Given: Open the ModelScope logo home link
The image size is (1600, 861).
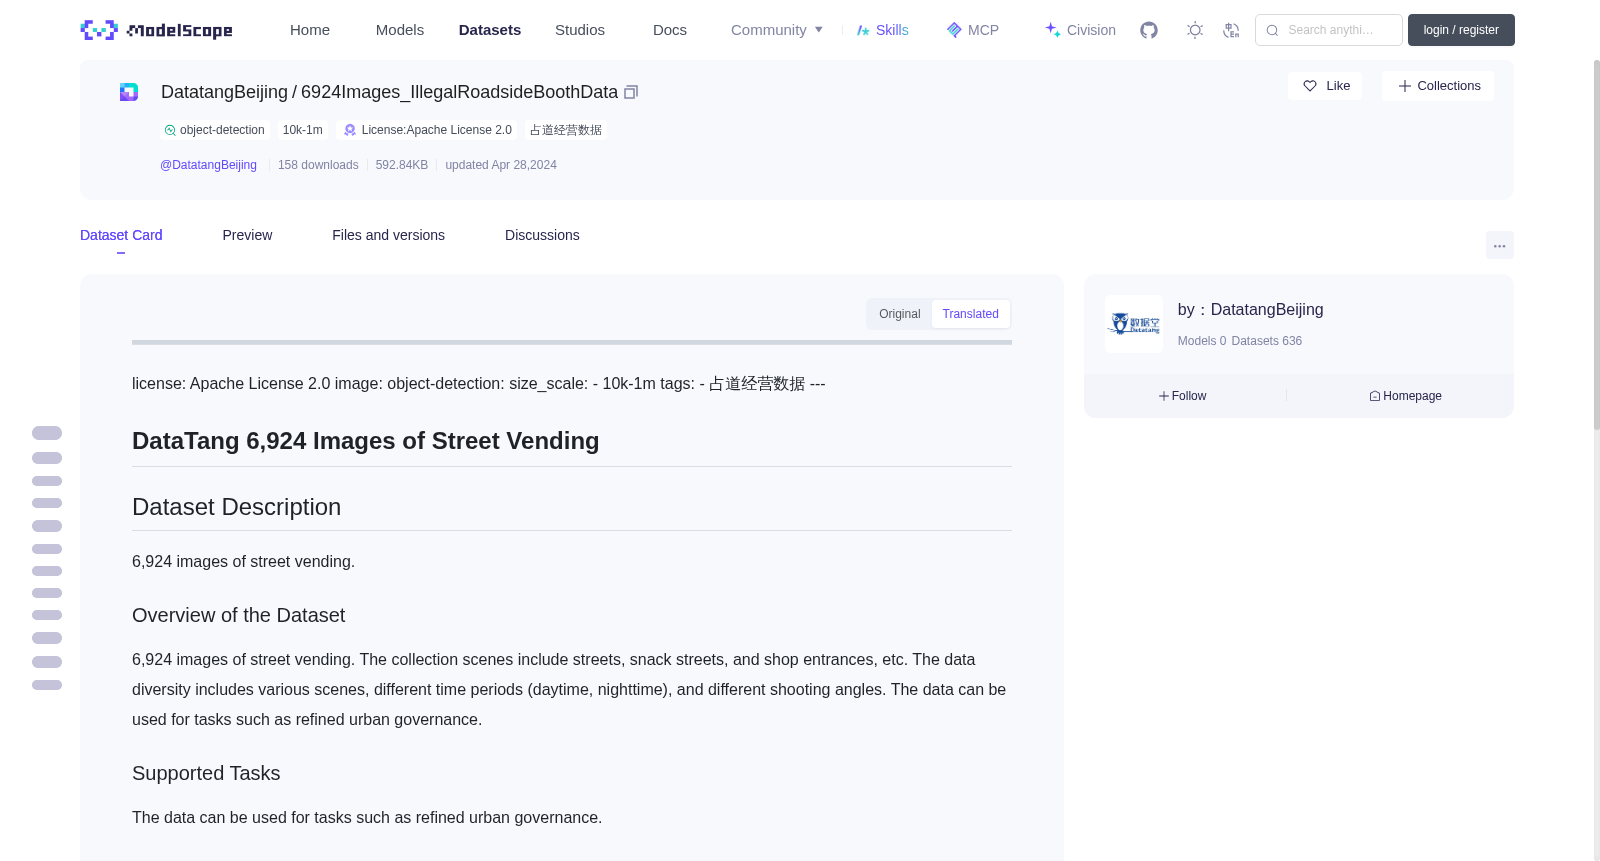Looking at the screenshot, I should (156, 30).
